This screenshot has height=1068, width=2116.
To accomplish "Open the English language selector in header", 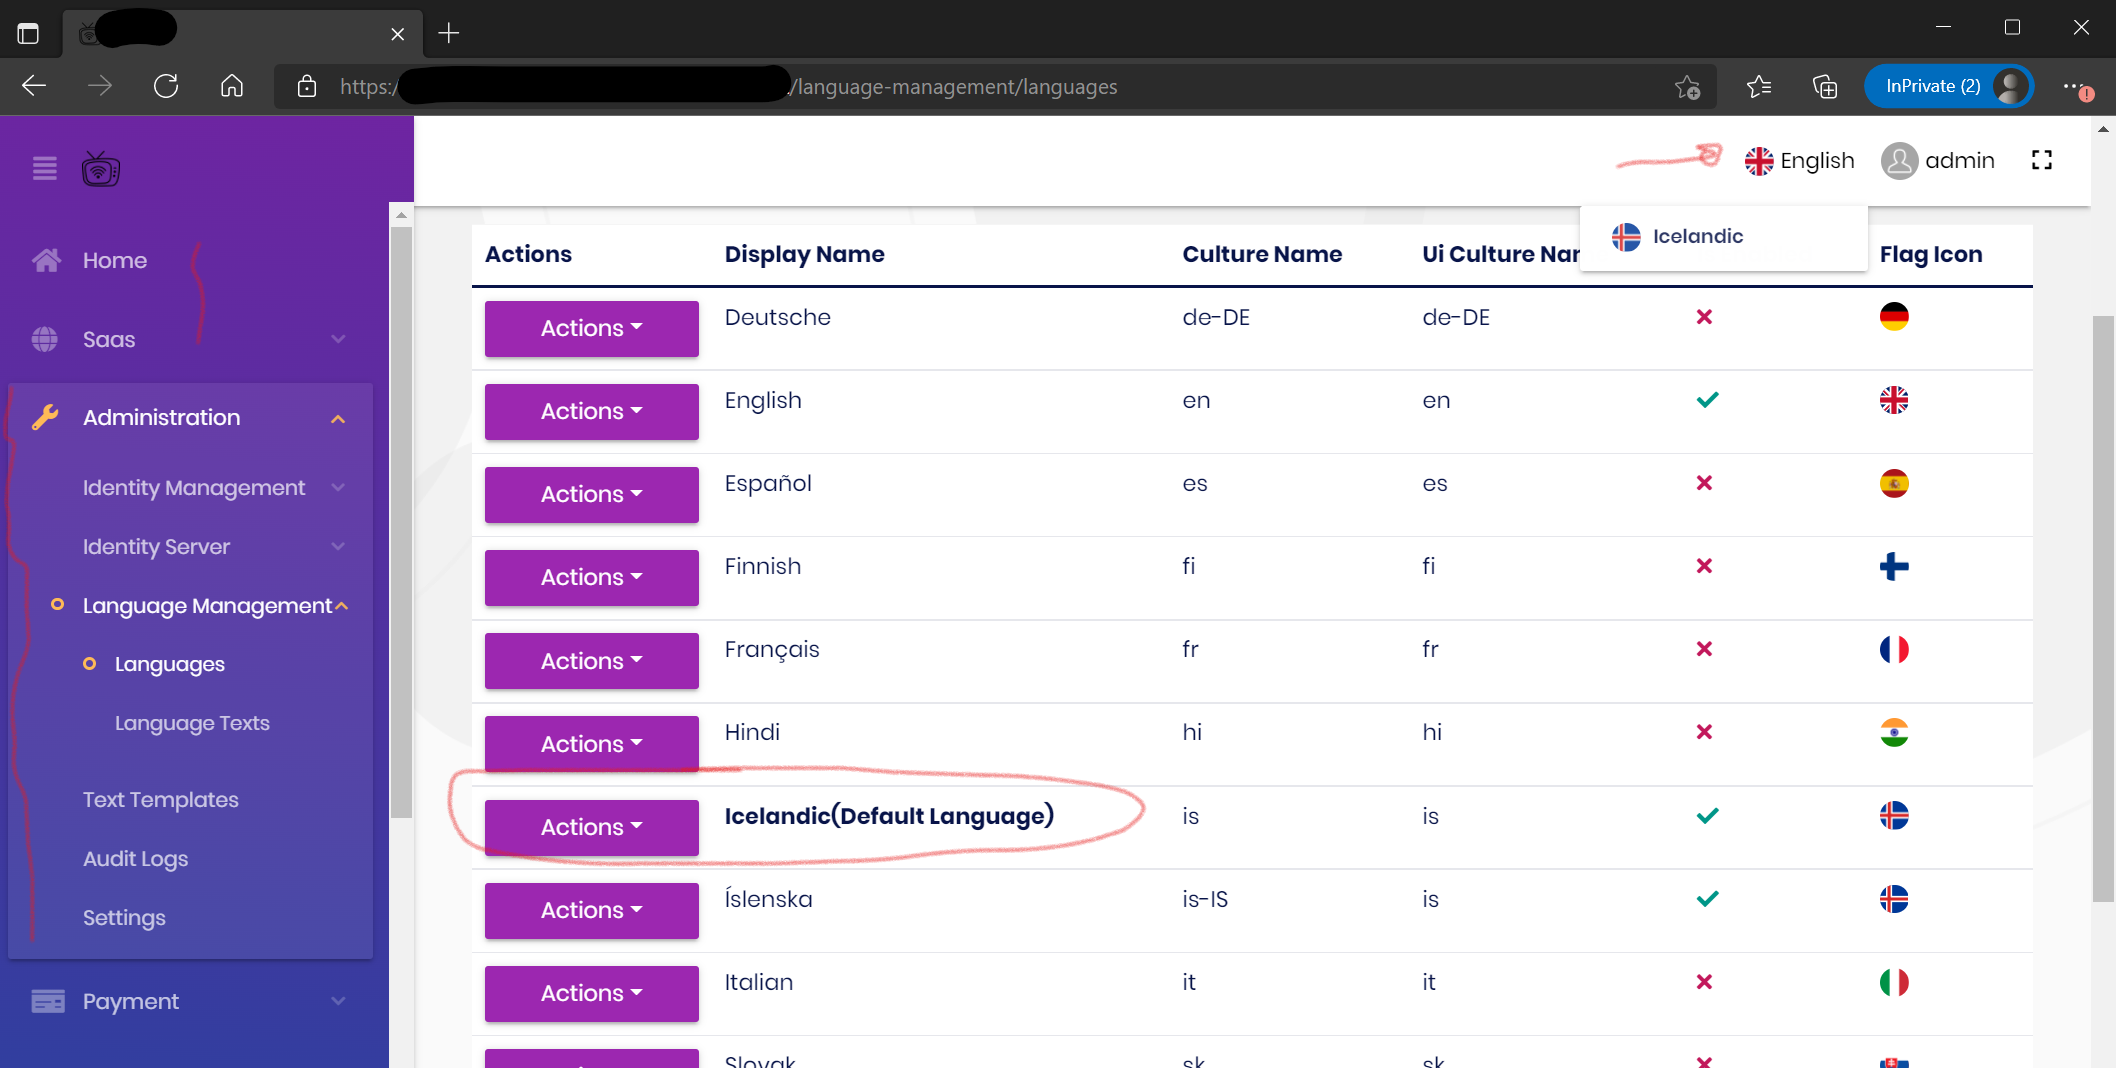I will coord(1799,161).
